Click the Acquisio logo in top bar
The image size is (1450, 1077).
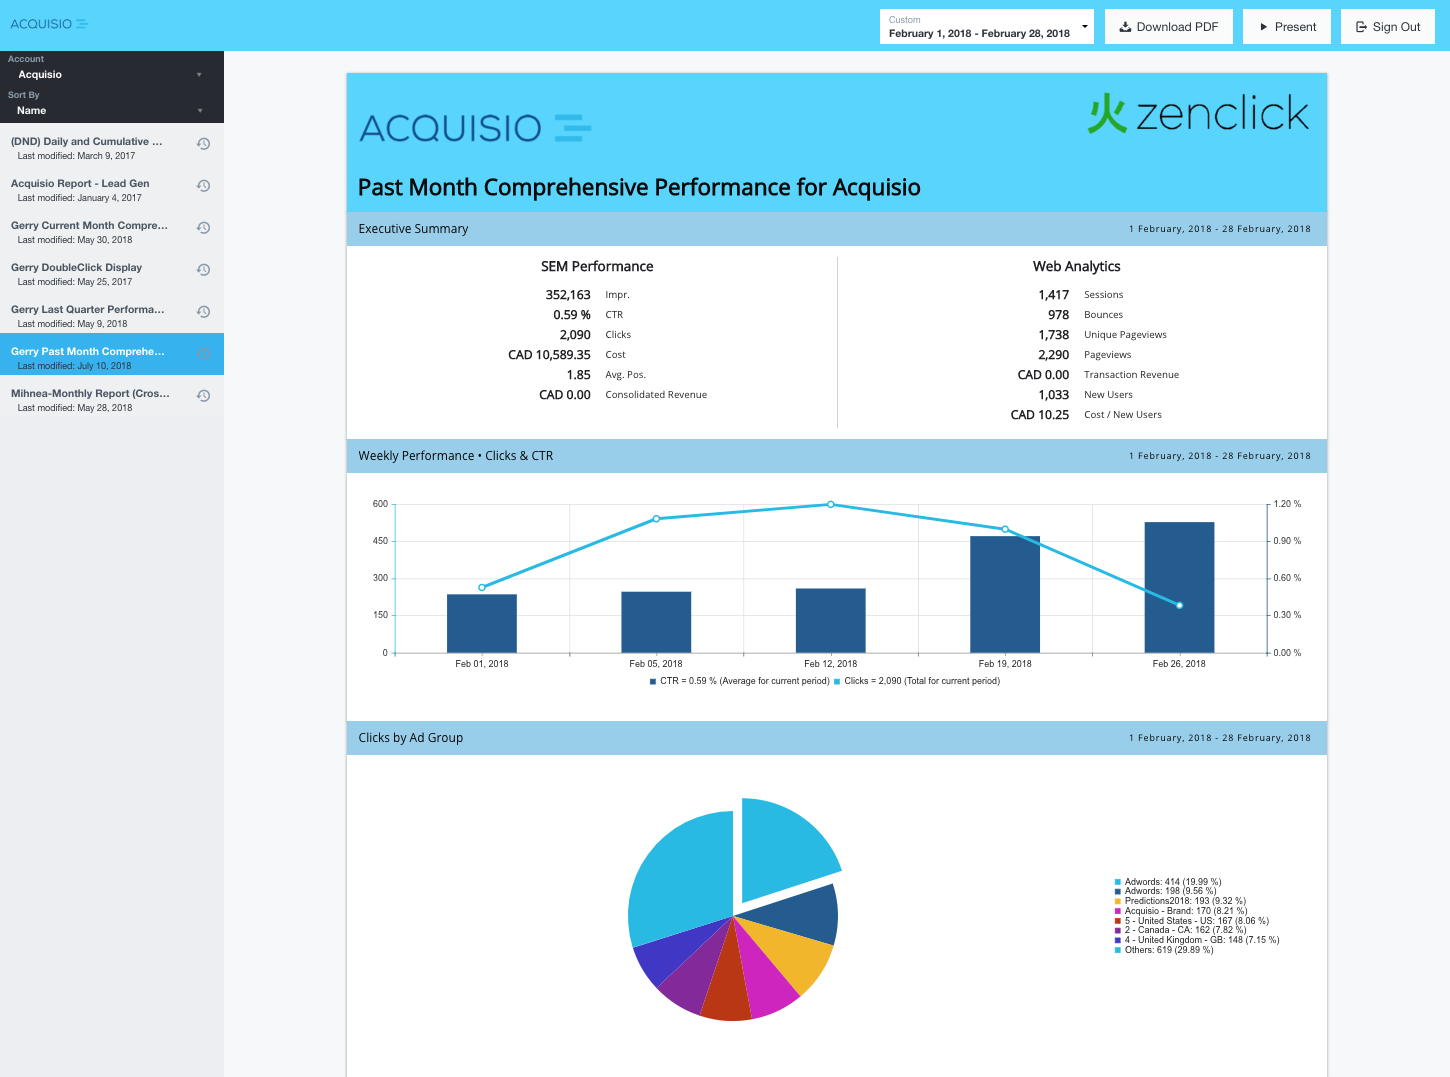coord(49,24)
